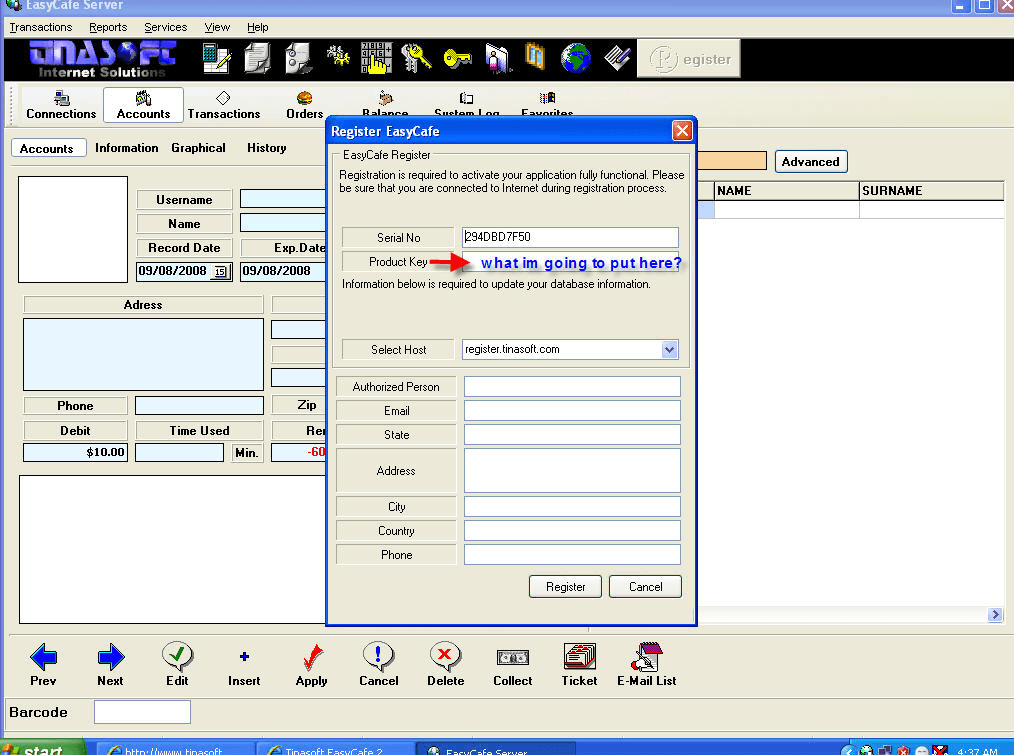Image resolution: width=1014 pixels, height=755 pixels.
Task: Open the Services menu
Action: (x=165, y=27)
